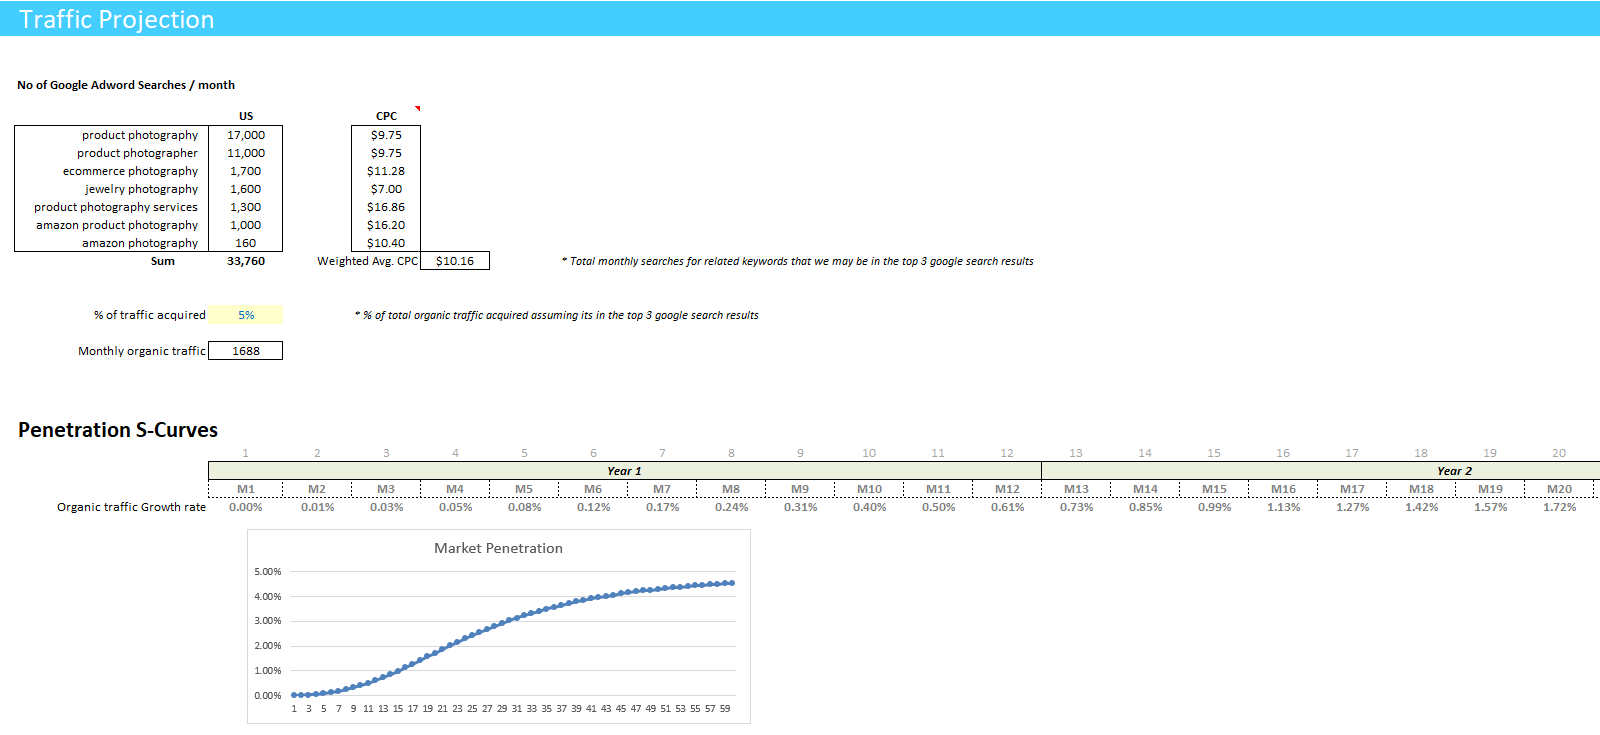Screen dimensions: 1600x735
Task: Select the '% of traffic acquired' label
Action: (x=150, y=315)
